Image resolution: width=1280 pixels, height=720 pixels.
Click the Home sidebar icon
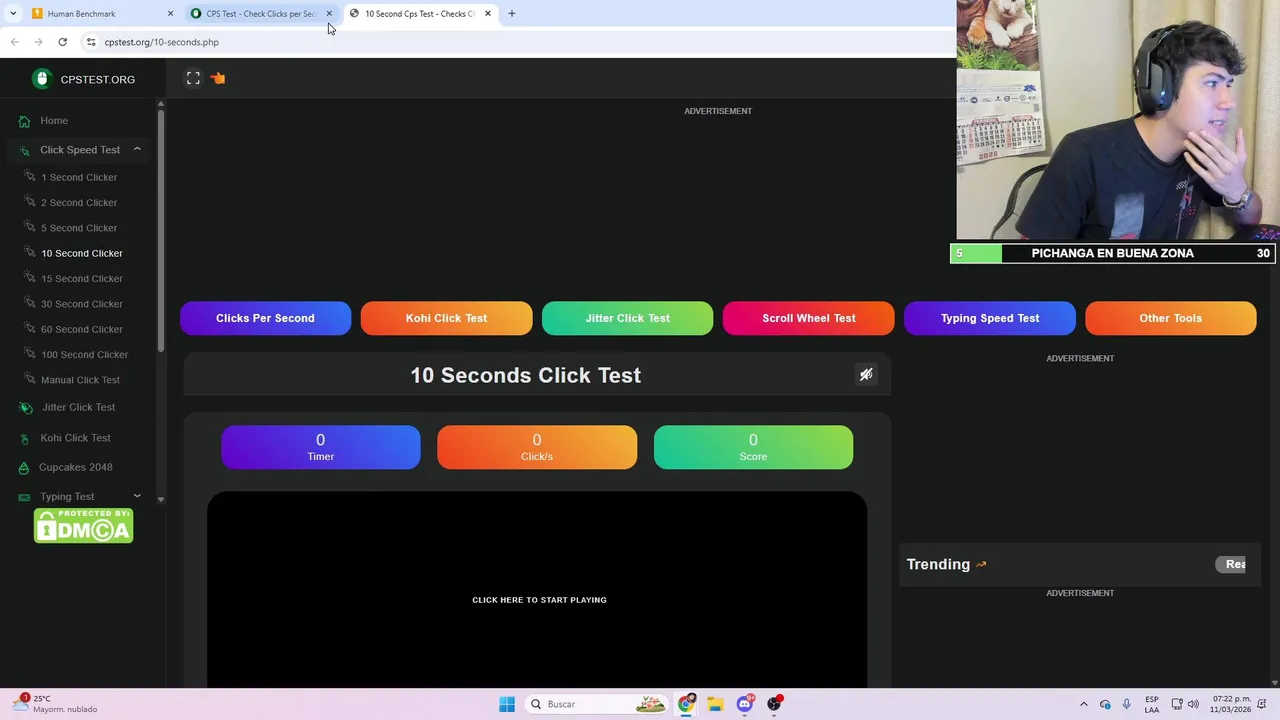coord(24,121)
